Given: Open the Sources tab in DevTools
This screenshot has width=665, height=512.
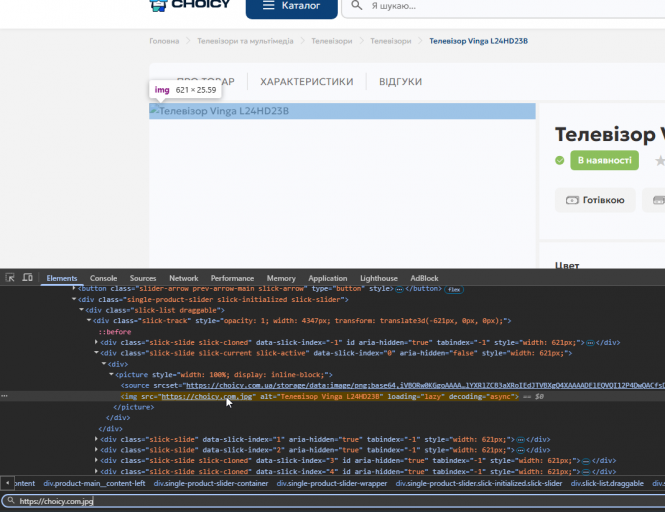Looking at the screenshot, I should point(143,278).
